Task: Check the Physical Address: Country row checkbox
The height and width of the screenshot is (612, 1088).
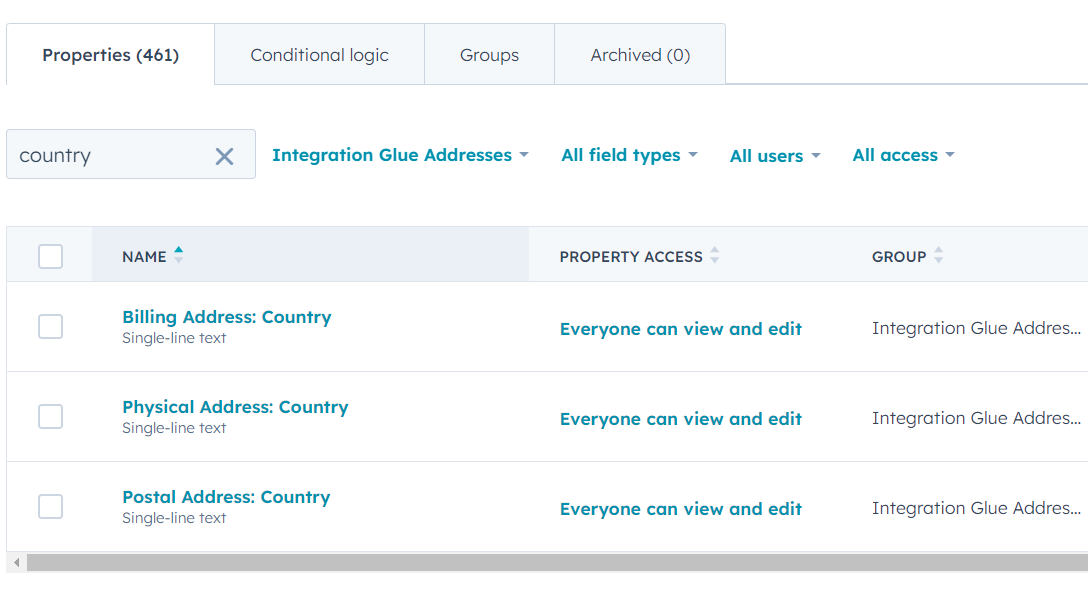Action: pos(50,417)
